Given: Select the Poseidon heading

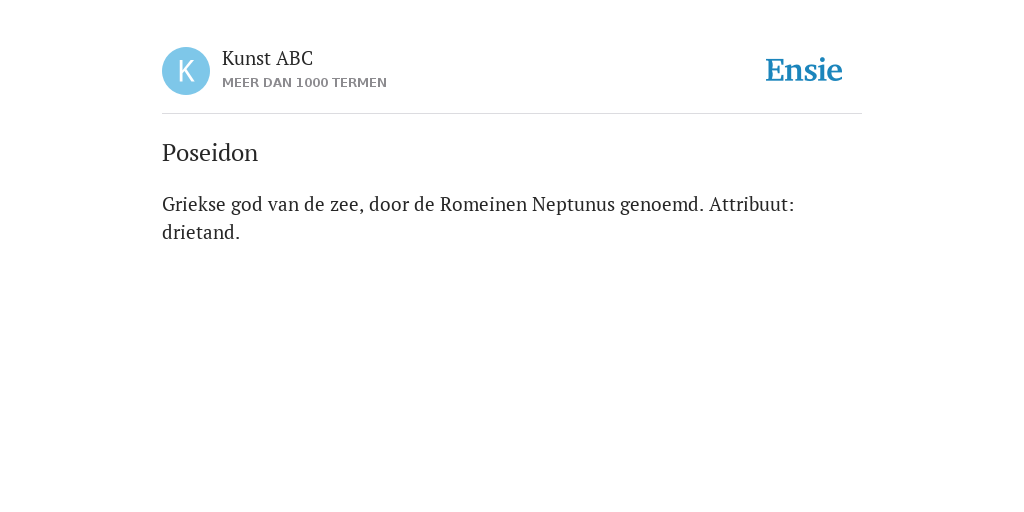Looking at the screenshot, I should [210, 153].
